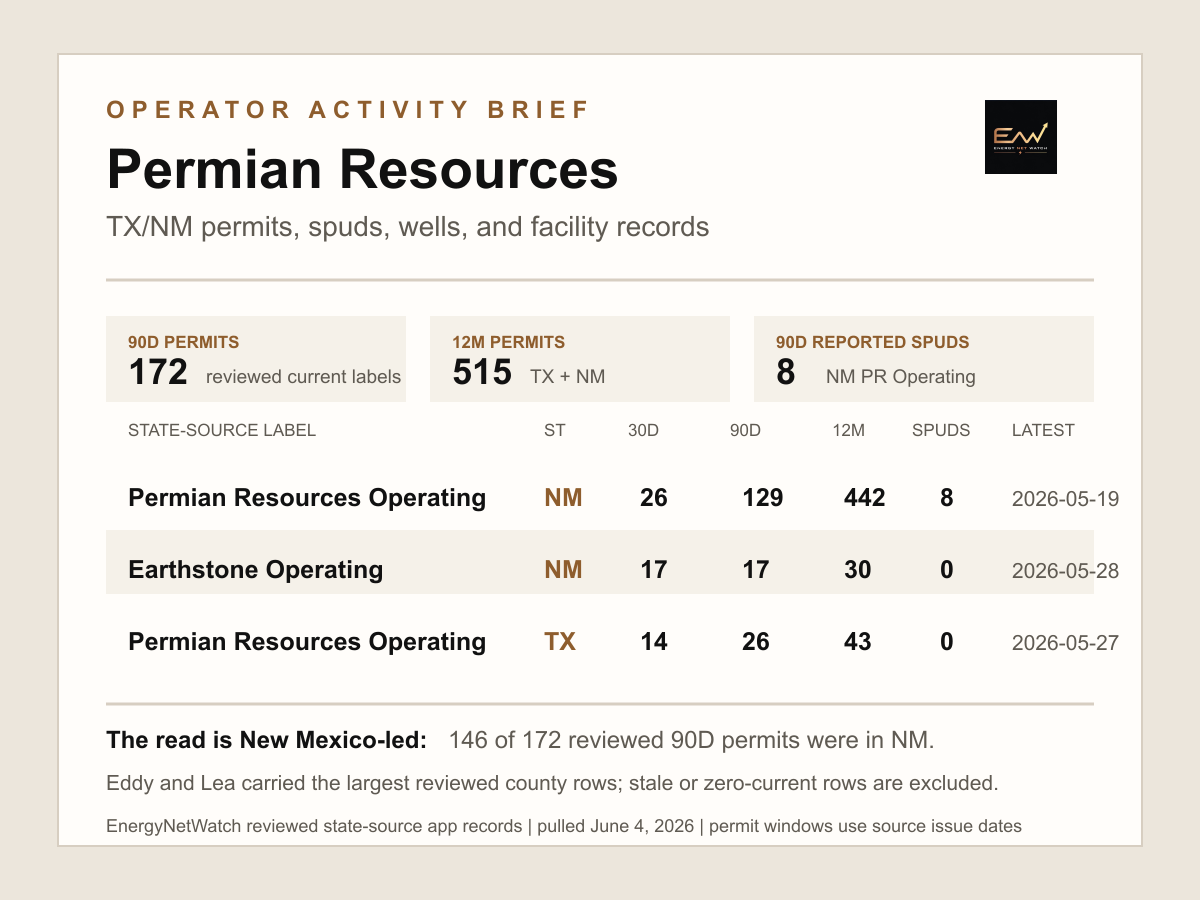Image resolution: width=1200 pixels, height=900 pixels.
Task: Click the 90D REPORTED SPUDS label
Action: (x=872, y=342)
